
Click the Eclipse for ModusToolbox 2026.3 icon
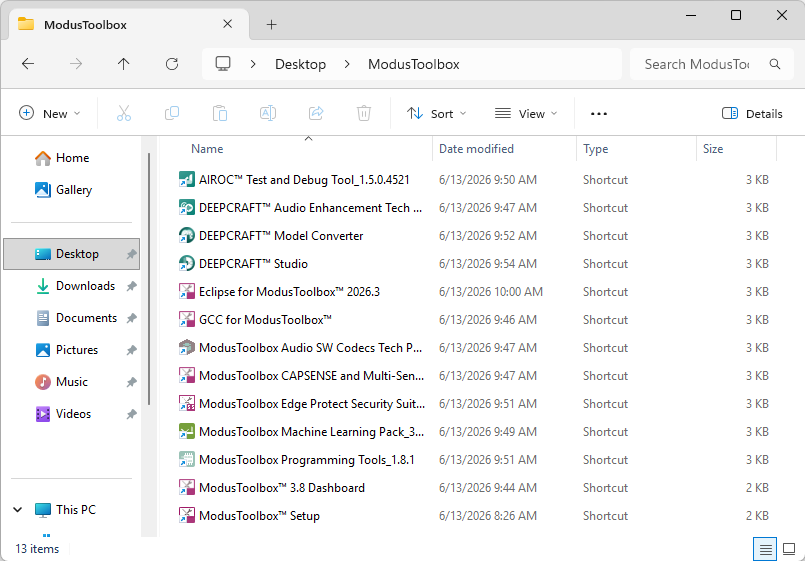tap(186, 292)
